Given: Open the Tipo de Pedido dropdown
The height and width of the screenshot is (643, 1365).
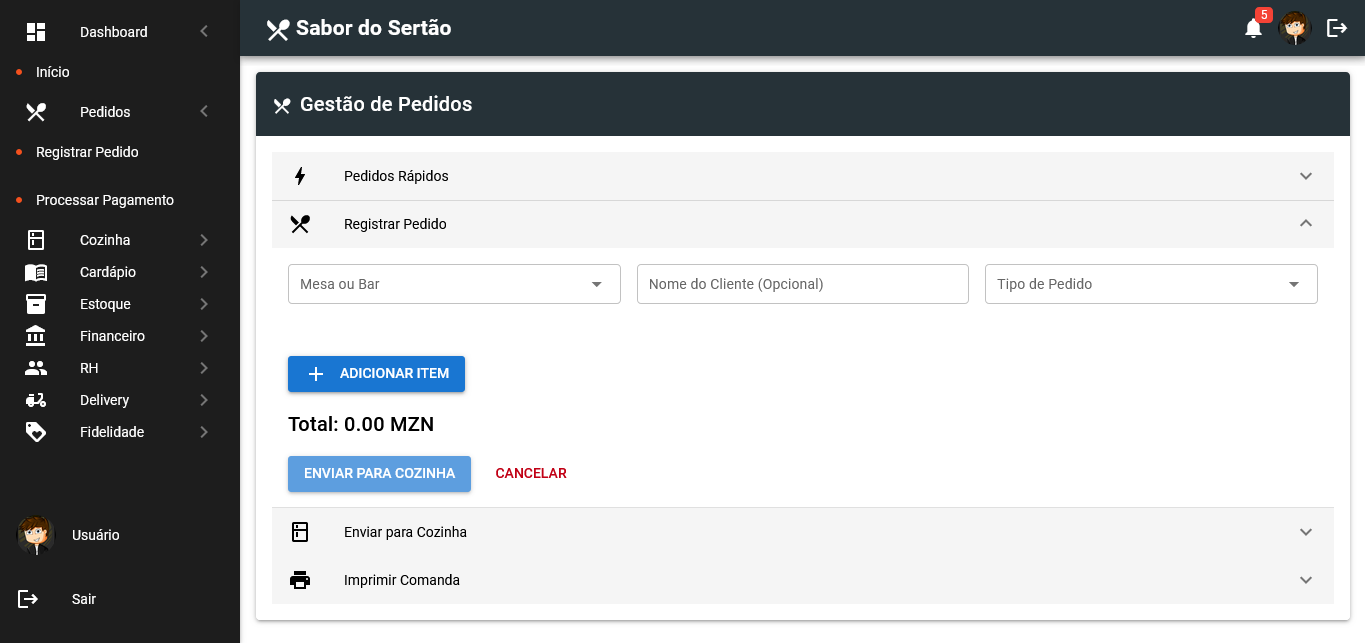Looking at the screenshot, I should (1151, 284).
